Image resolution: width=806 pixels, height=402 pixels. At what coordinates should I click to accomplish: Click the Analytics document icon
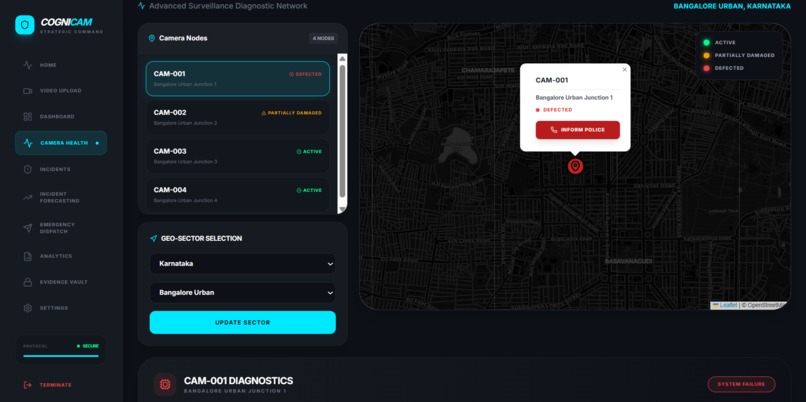coord(28,256)
